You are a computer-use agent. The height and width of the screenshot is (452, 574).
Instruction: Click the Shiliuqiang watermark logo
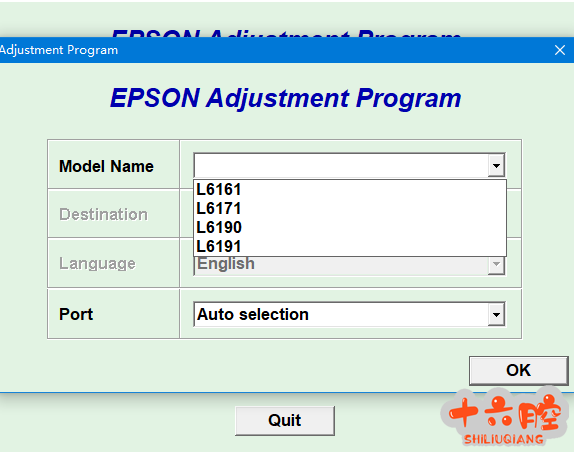(505, 417)
